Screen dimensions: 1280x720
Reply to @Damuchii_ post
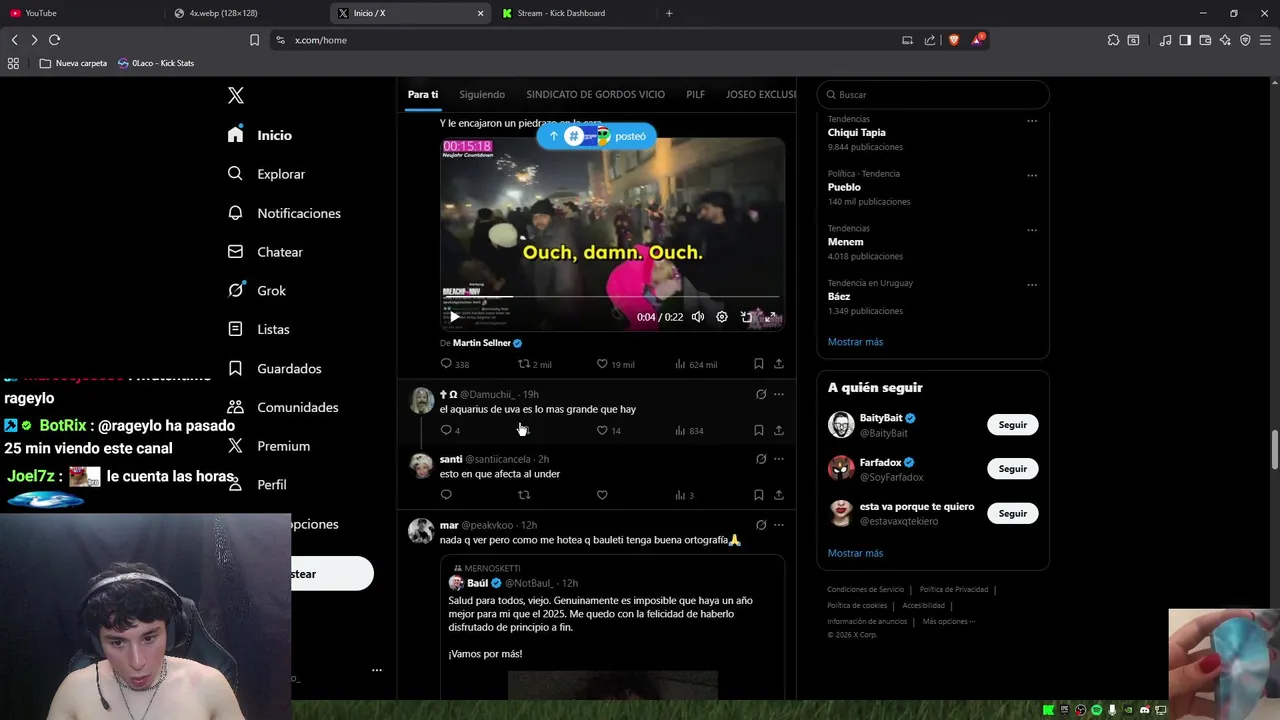(x=450, y=430)
